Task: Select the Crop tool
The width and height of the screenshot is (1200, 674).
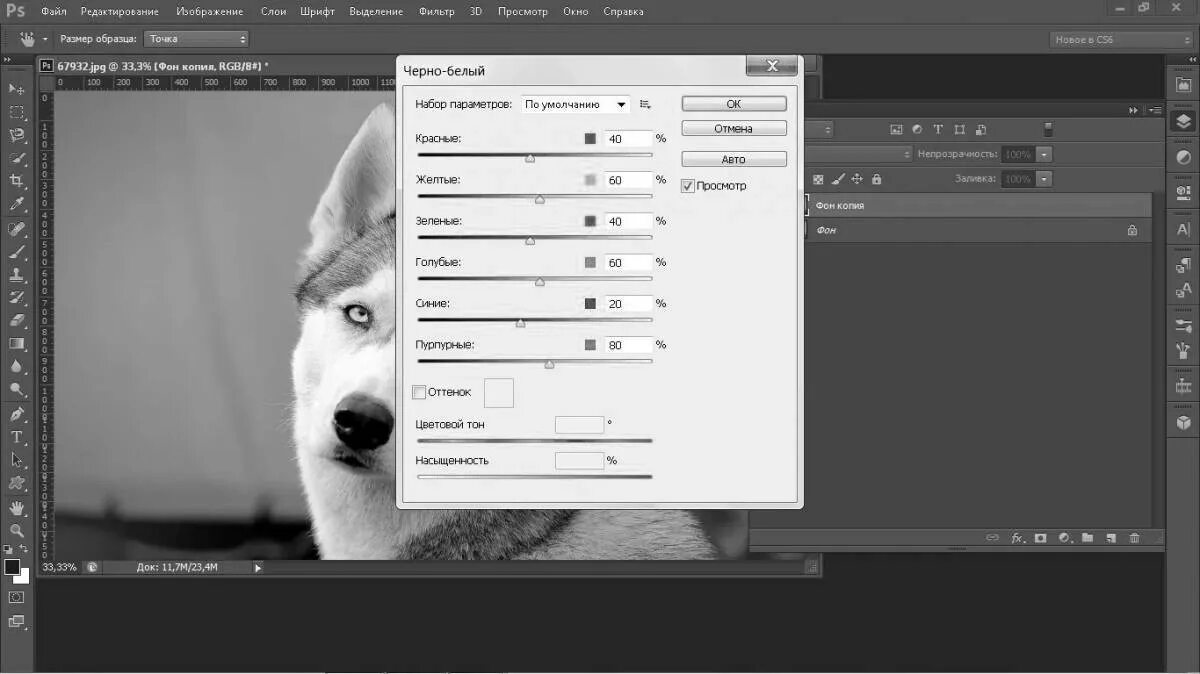Action: pos(17,181)
